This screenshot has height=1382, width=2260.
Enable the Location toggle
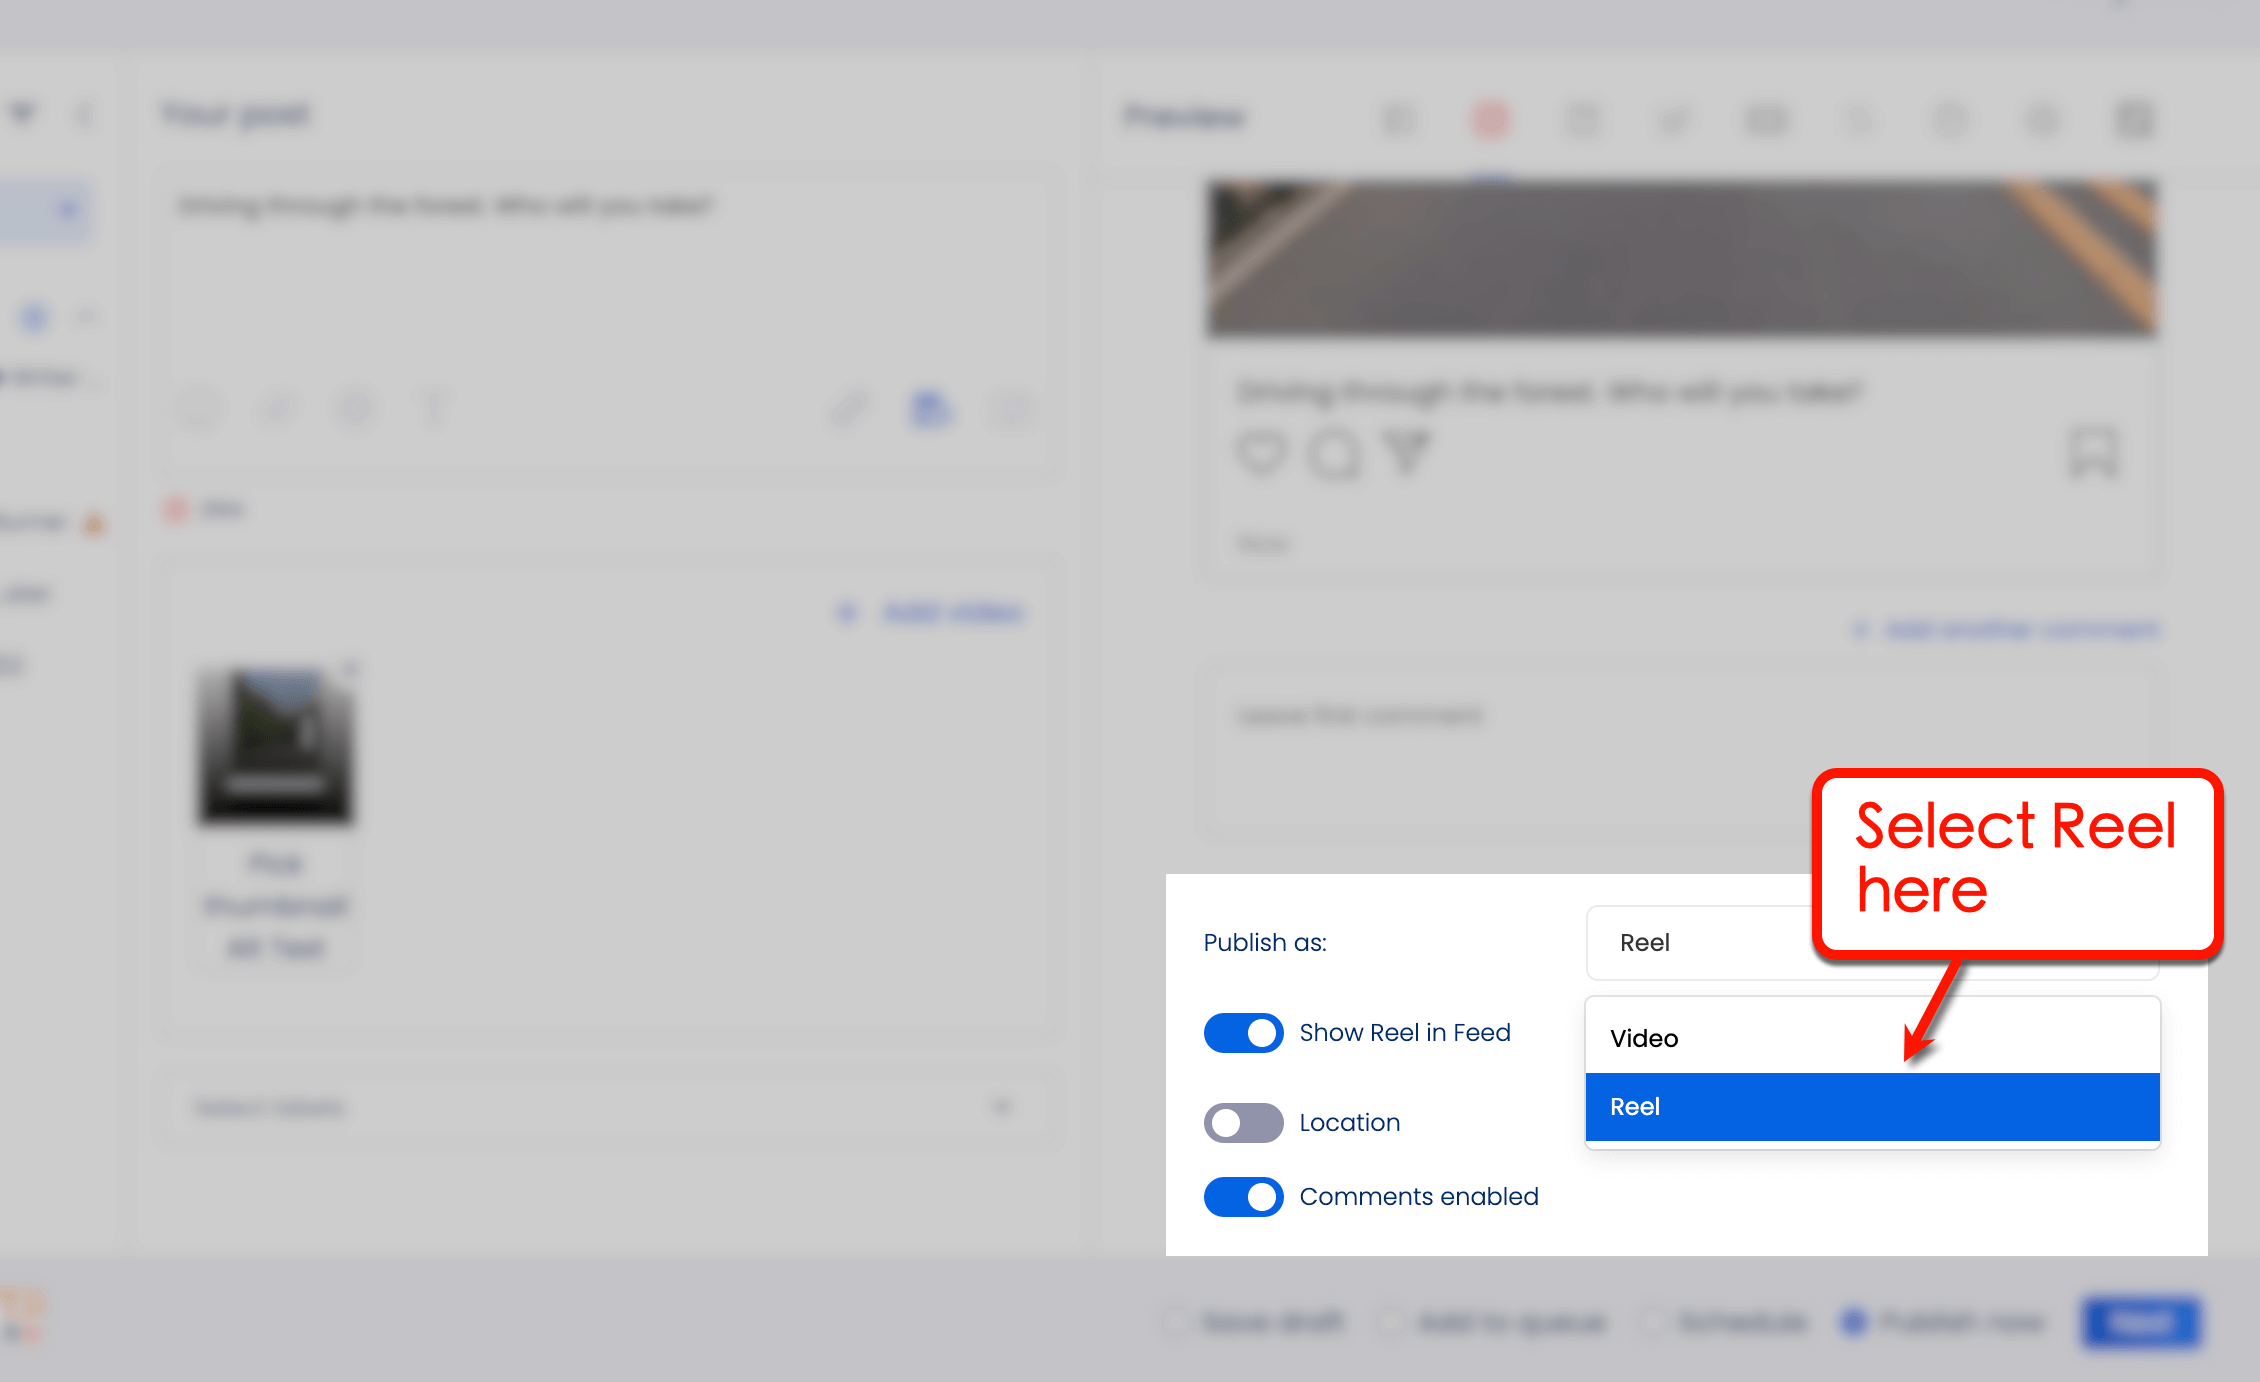(x=1243, y=1122)
